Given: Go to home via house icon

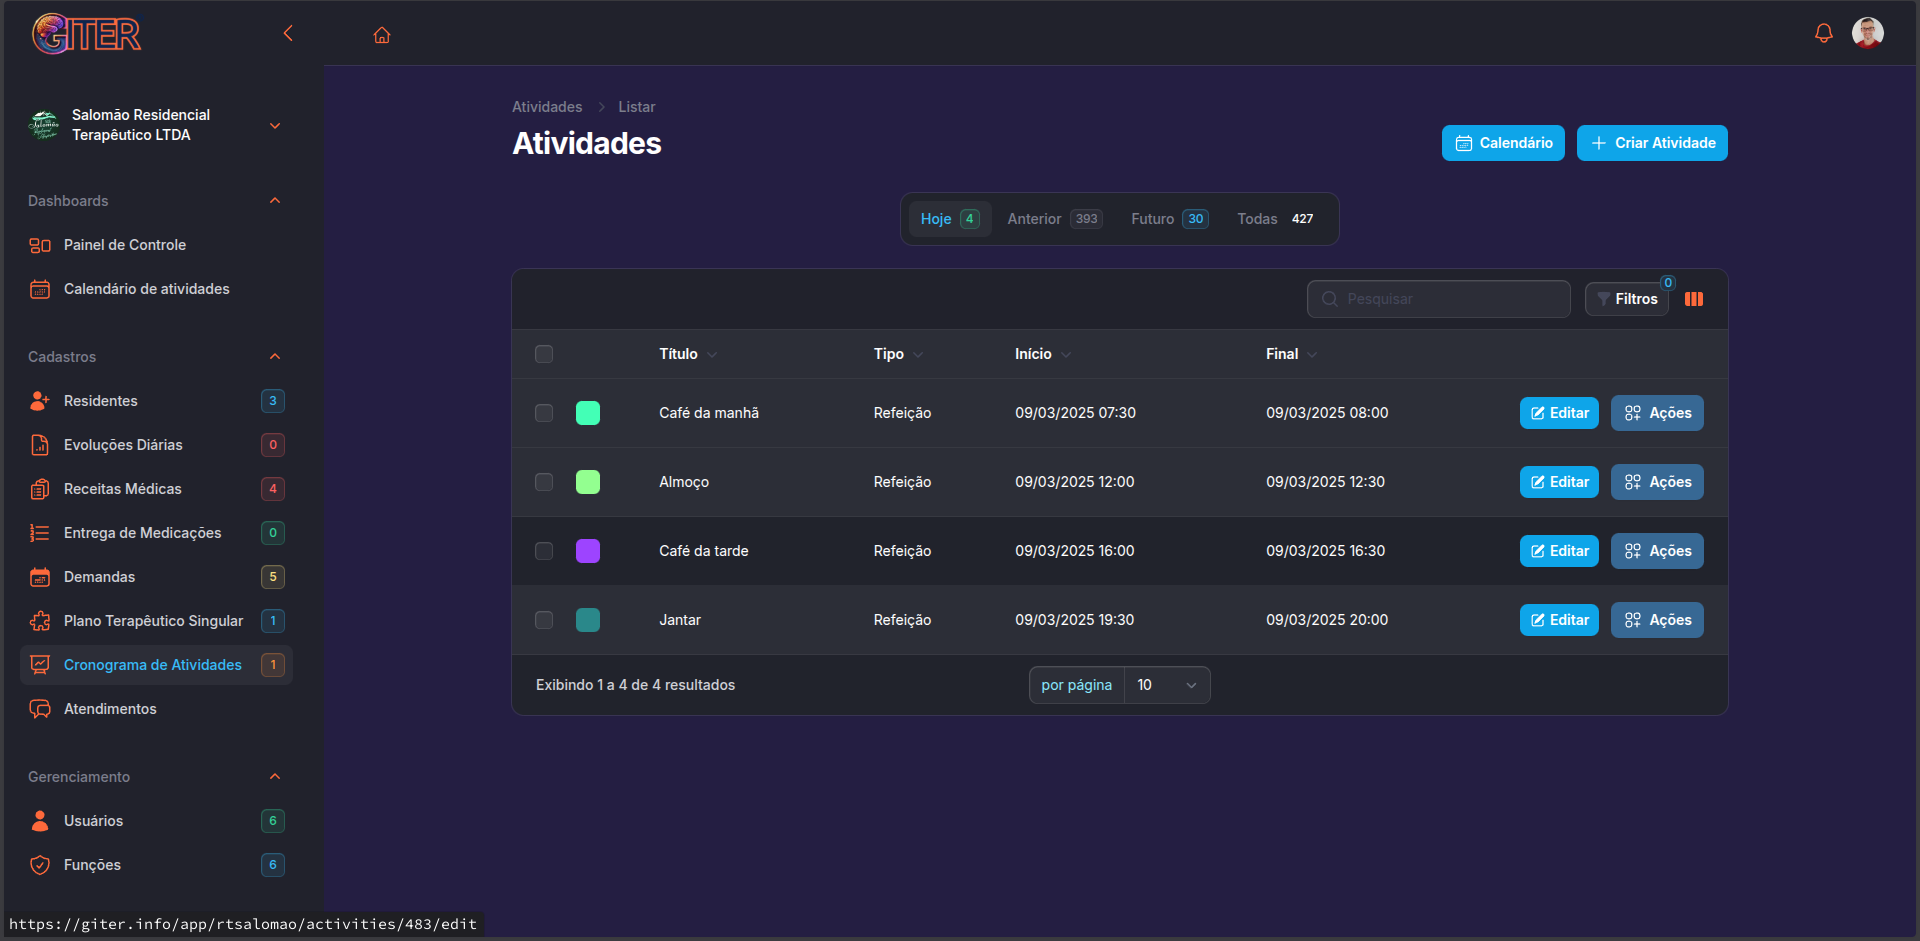Looking at the screenshot, I should (382, 35).
